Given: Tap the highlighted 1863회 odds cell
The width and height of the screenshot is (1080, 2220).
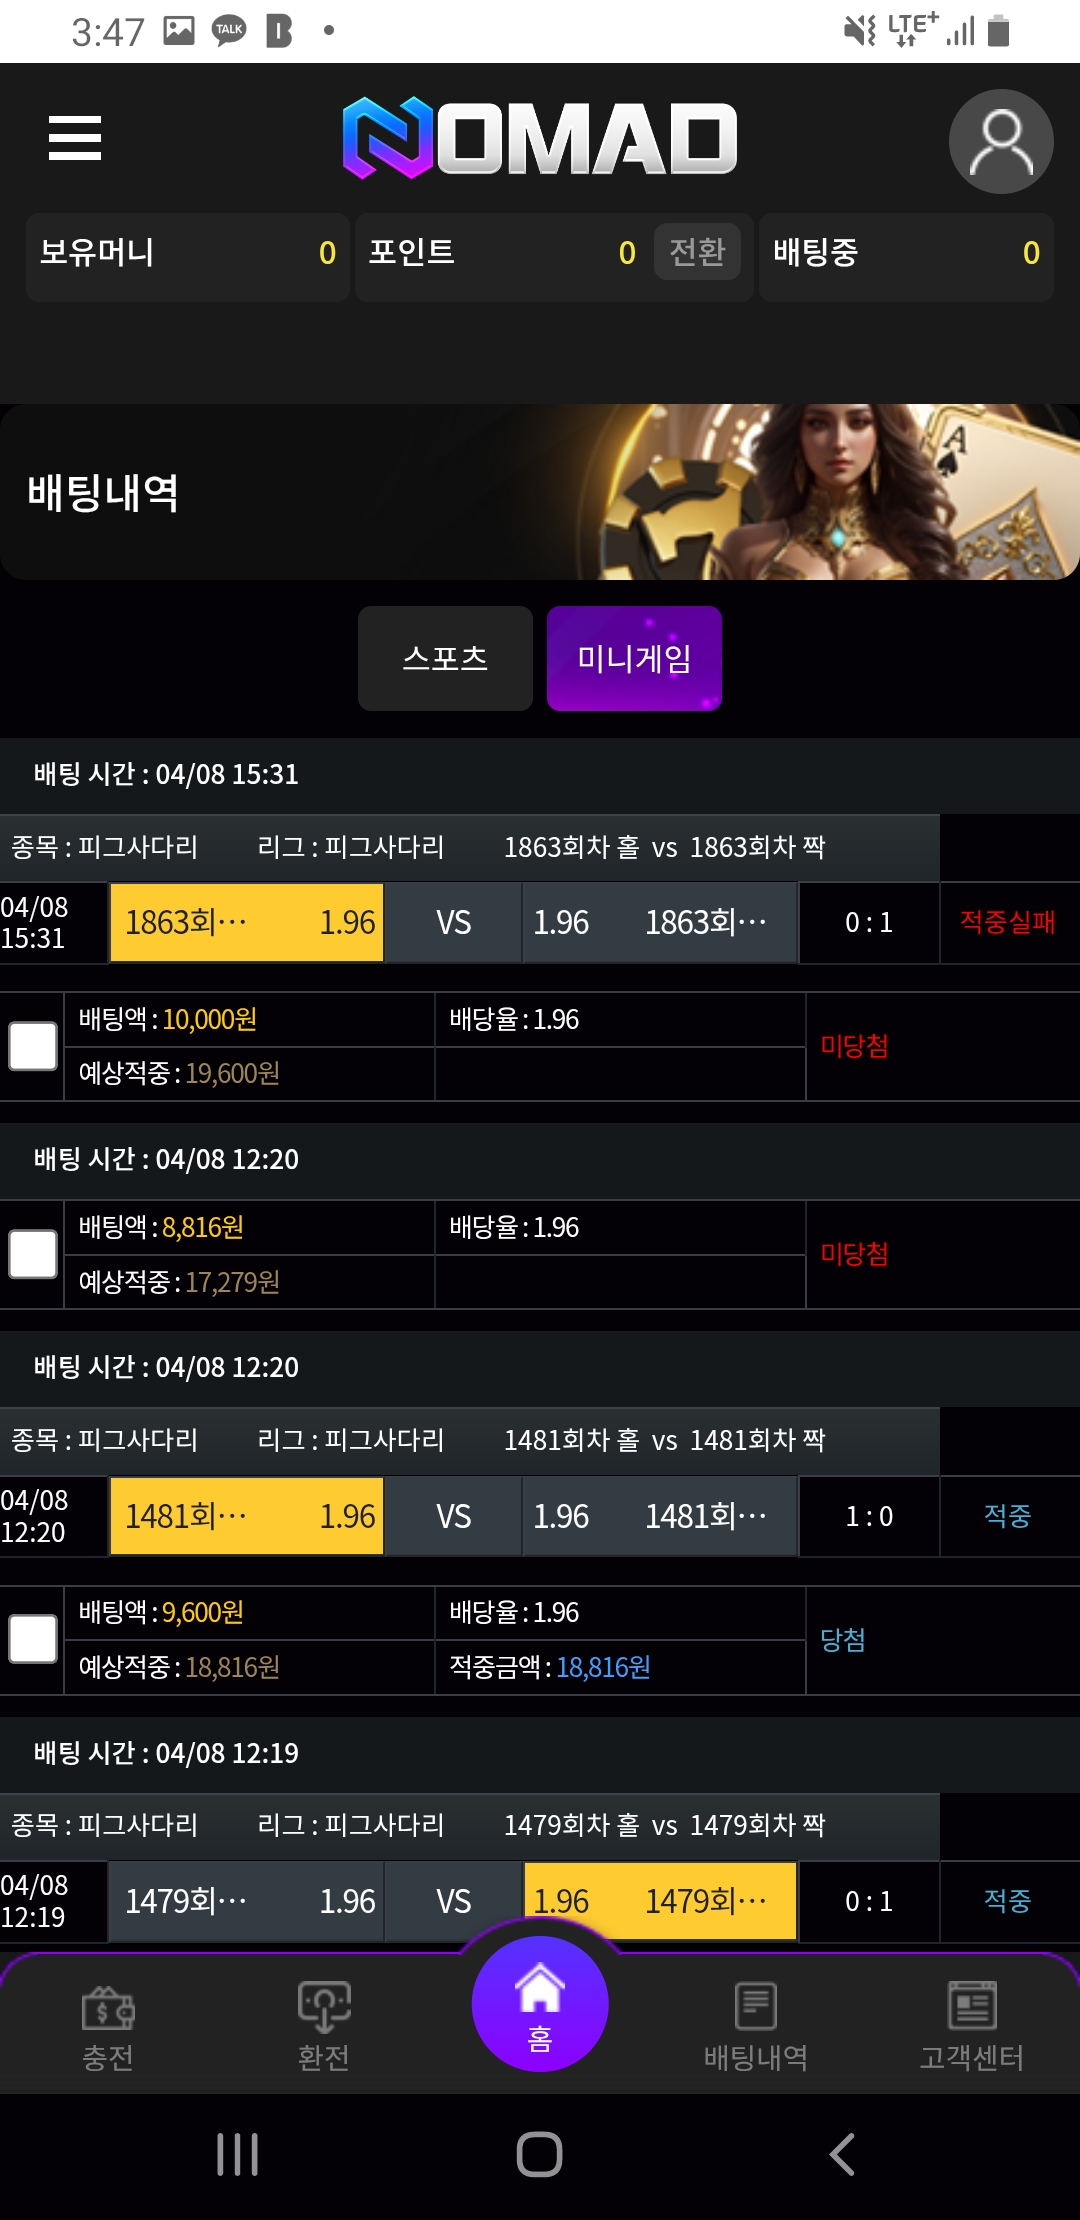Looking at the screenshot, I should (246, 922).
